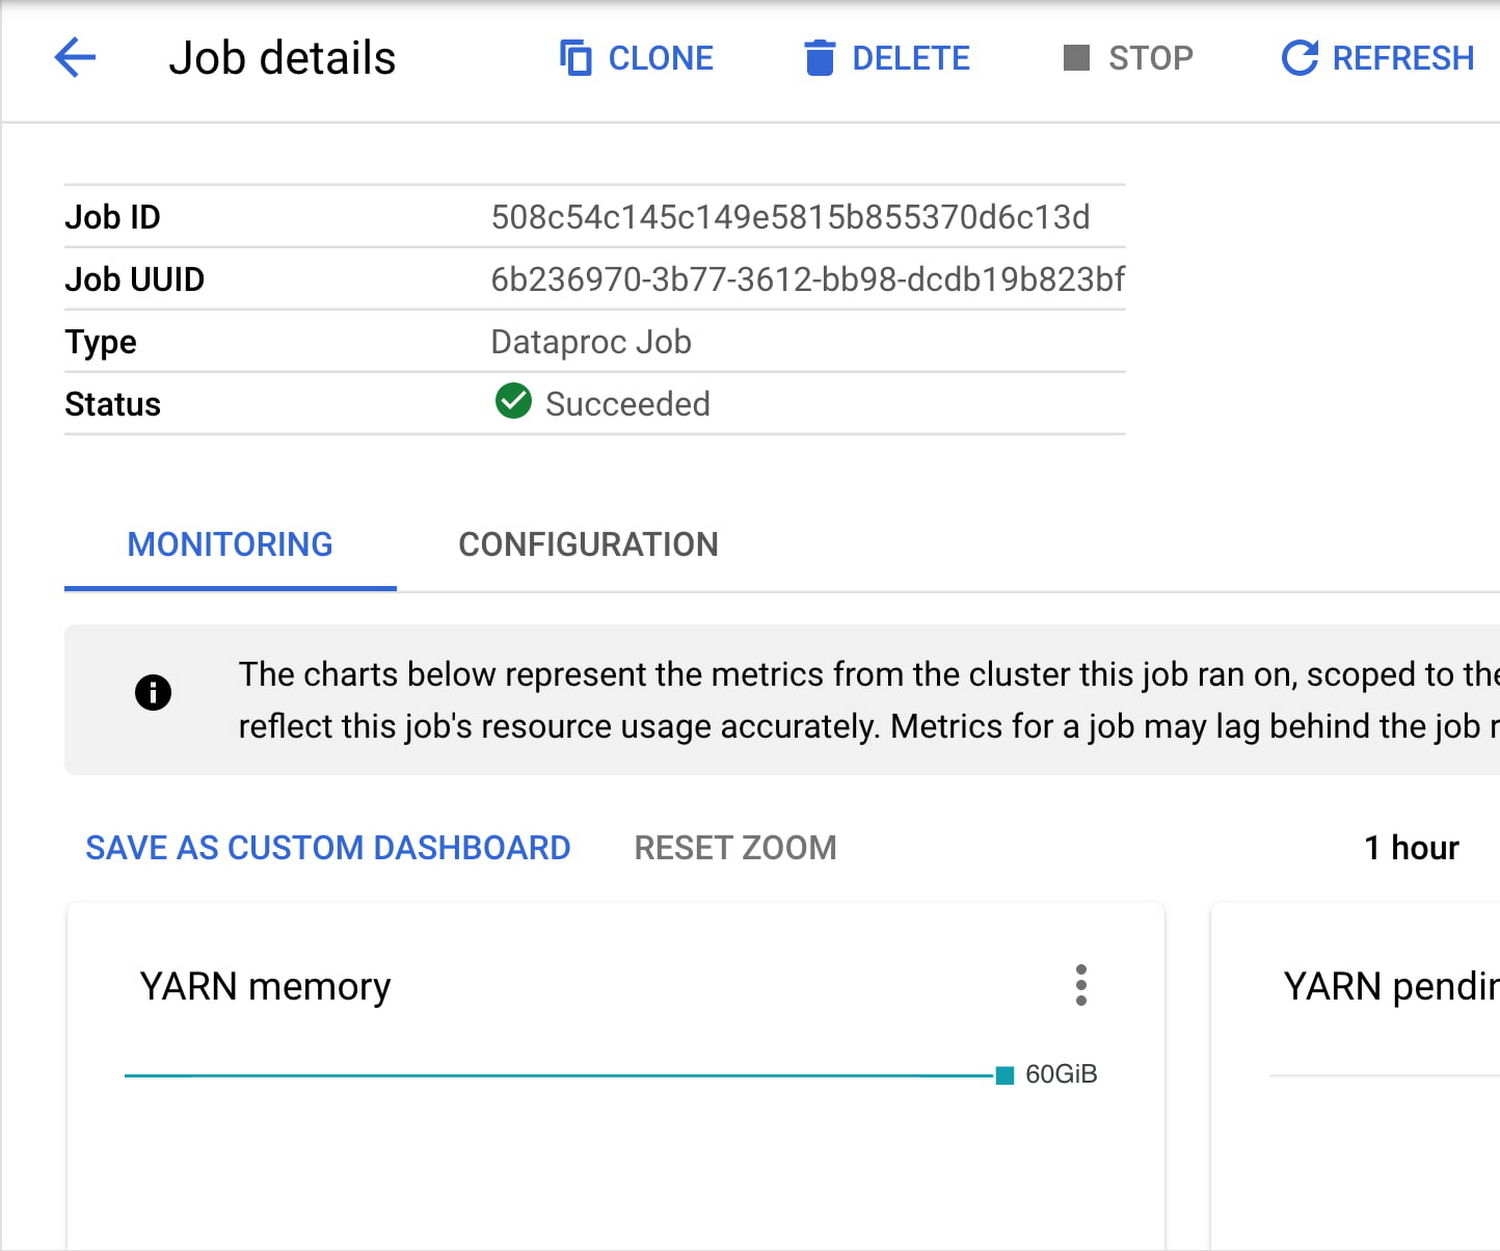Click SAVE AS CUSTOM DASHBOARD
Viewport: 1500px width, 1251px height.
[328, 848]
